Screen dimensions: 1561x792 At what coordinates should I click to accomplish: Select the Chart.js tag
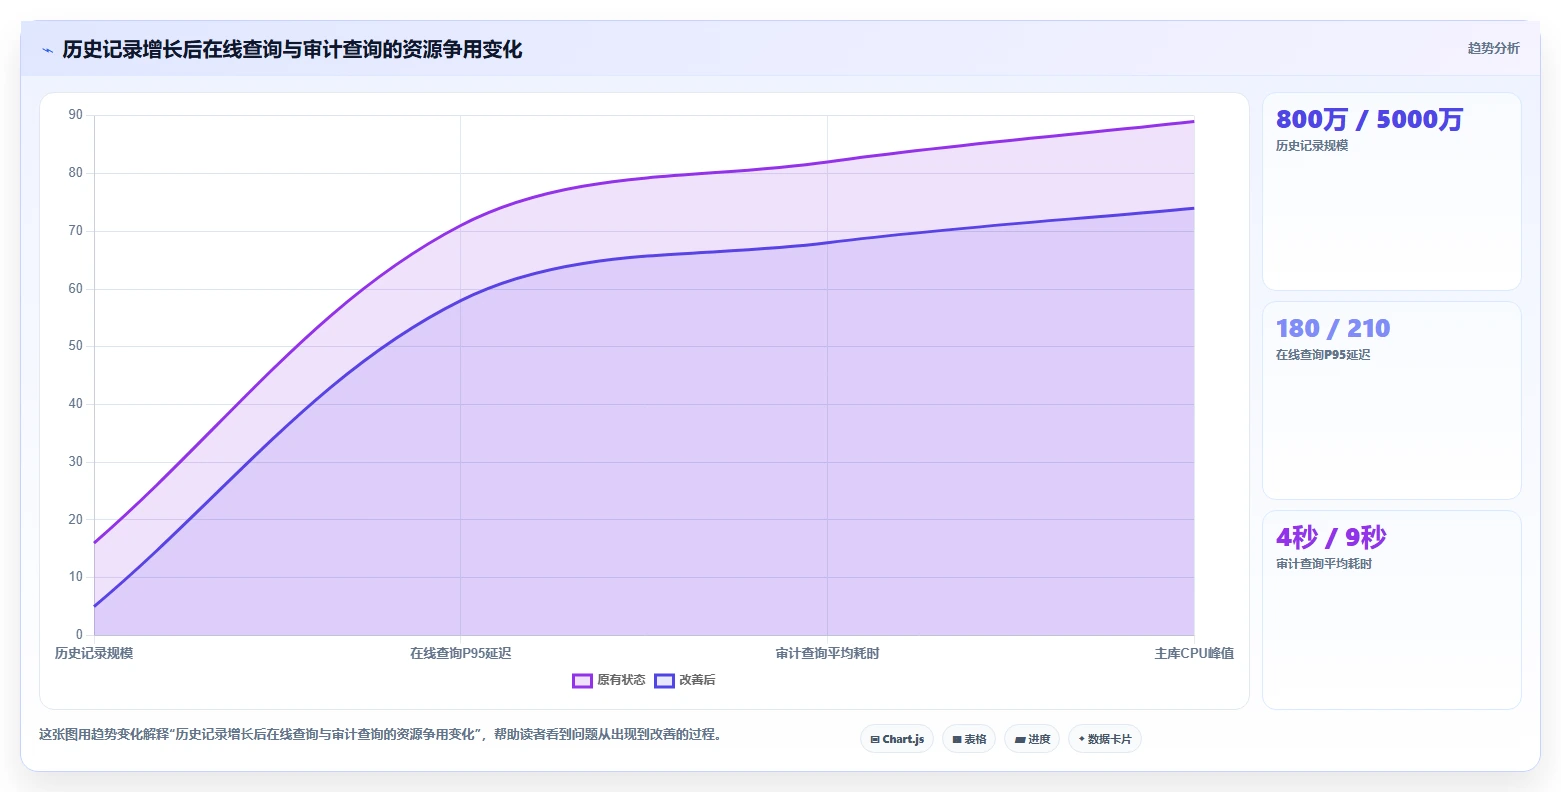[897, 739]
